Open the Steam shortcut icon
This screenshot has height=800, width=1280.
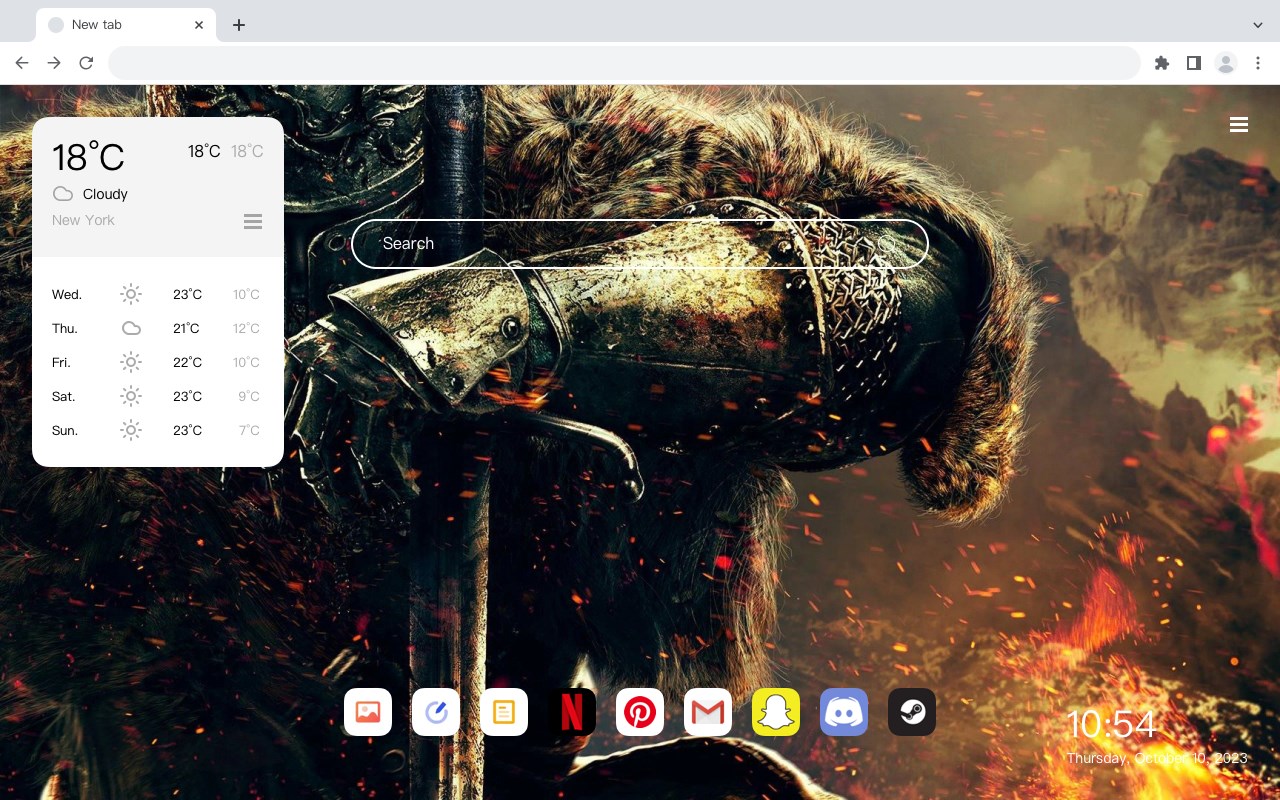pos(912,712)
